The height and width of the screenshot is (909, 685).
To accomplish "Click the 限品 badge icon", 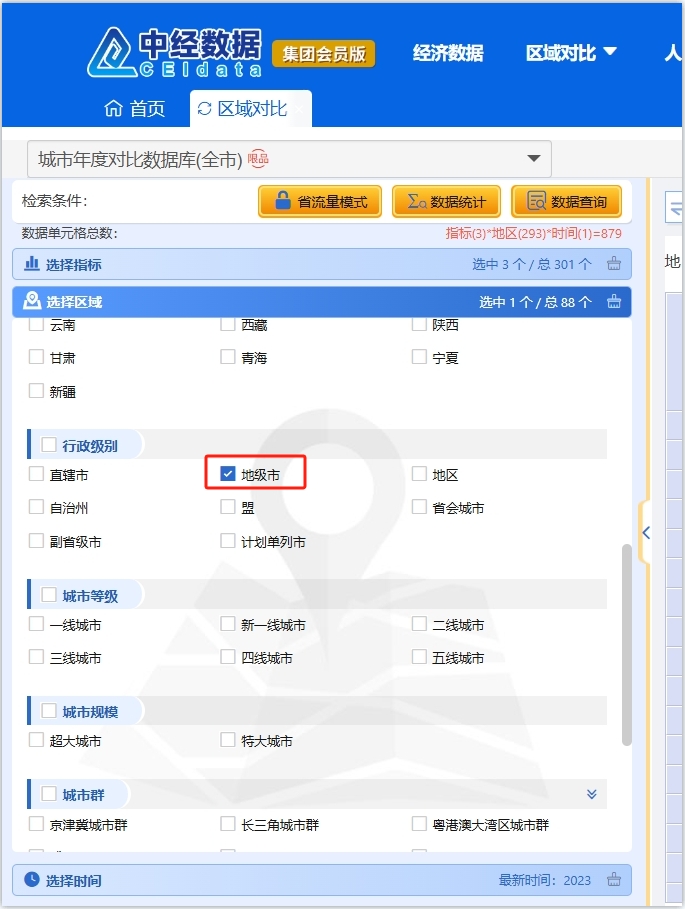I will 258,158.
